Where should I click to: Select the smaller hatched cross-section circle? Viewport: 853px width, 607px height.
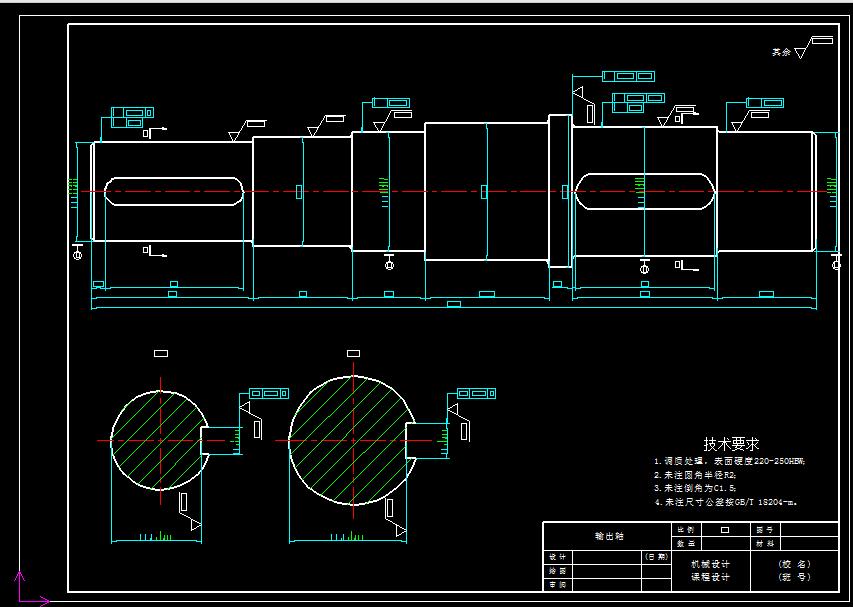click(x=160, y=441)
